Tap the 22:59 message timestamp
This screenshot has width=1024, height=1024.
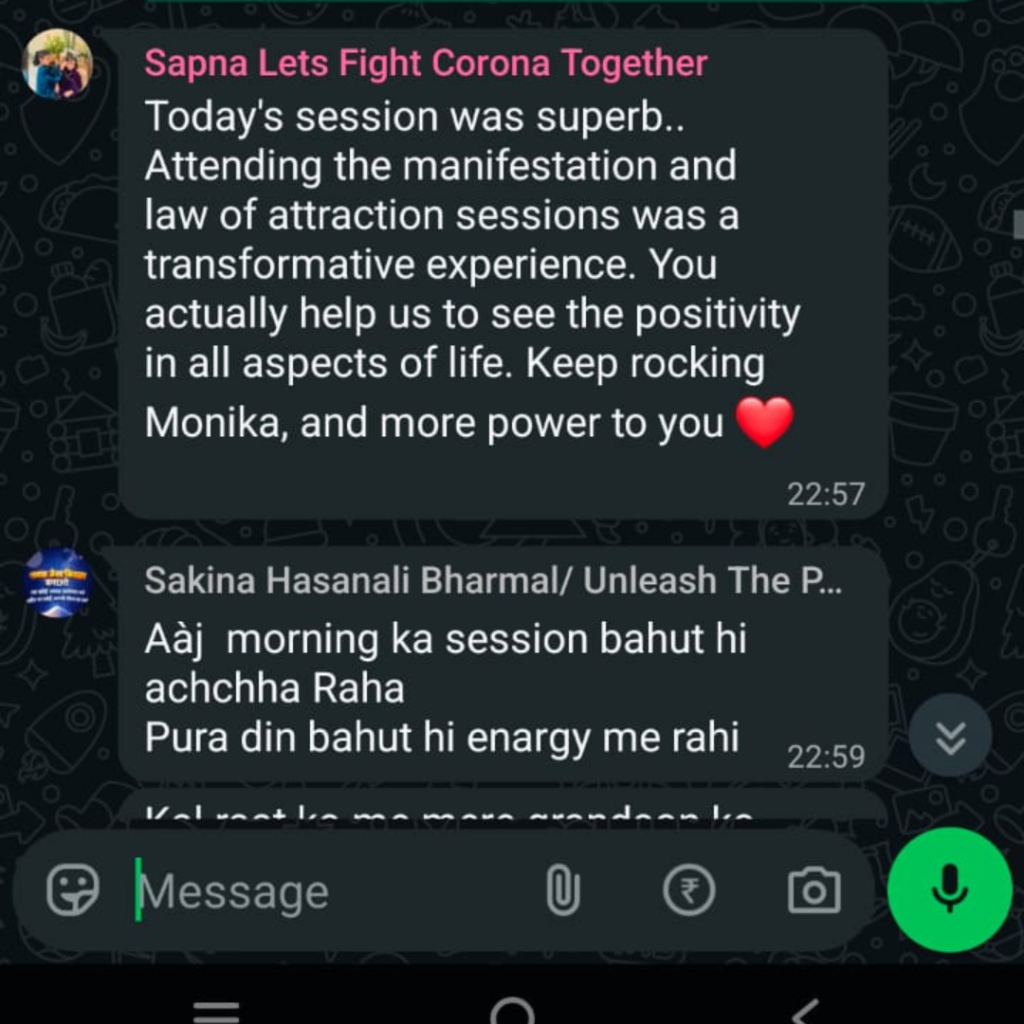[x=825, y=757]
